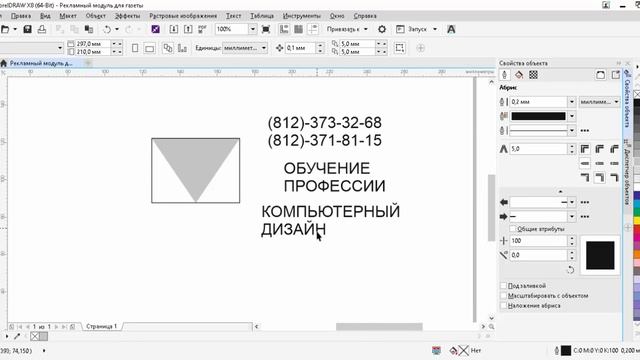This screenshot has height=360, width=640.
Task: Click the Import icon with down arrow
Action: 173,29
